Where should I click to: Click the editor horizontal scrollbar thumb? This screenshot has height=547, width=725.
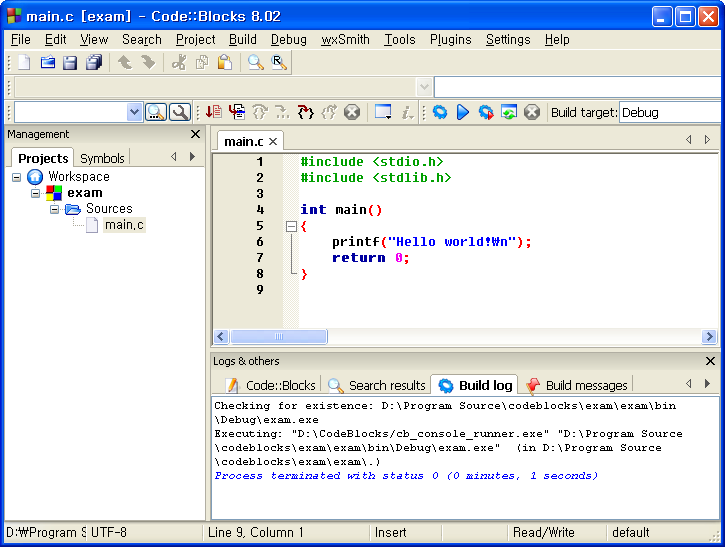point(279,337)
